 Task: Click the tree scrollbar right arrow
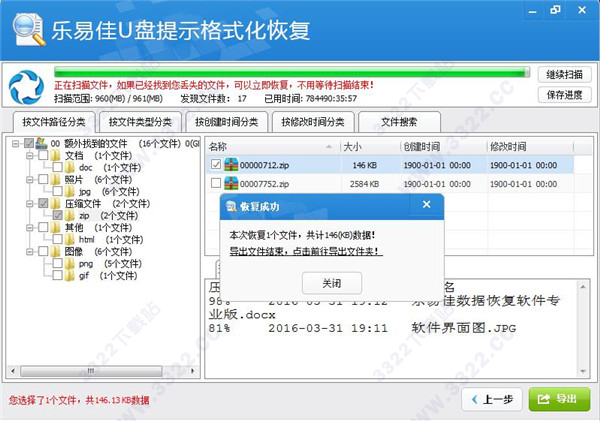click(x=192, y=371)
